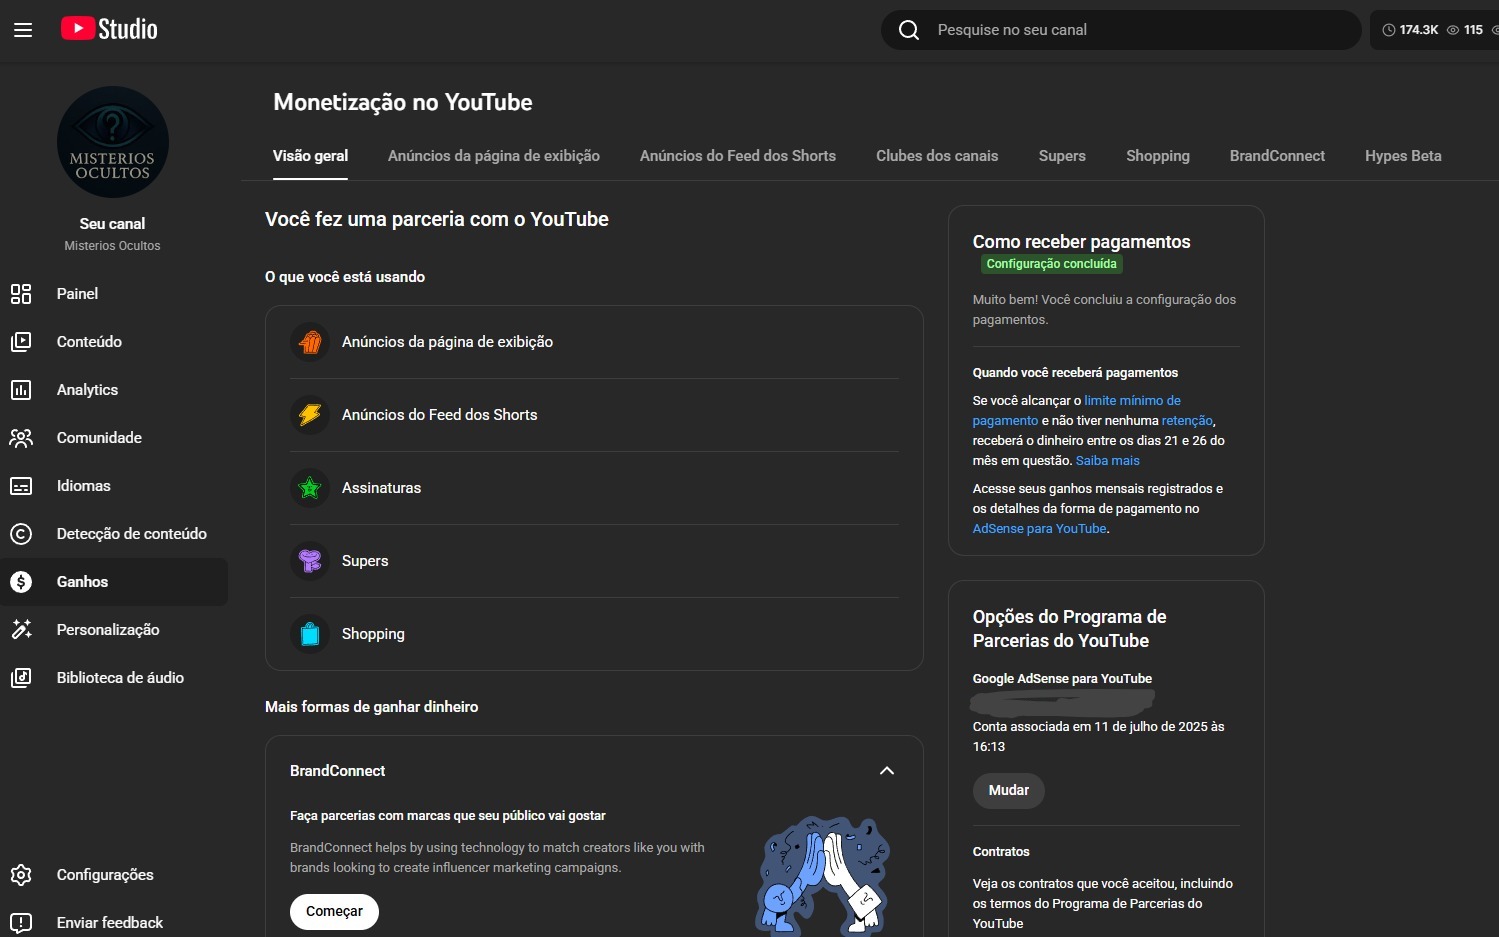Click the Misterios Ocultos channel avatar
This screenshot has width=1499, height=937.
coord(113,142)
